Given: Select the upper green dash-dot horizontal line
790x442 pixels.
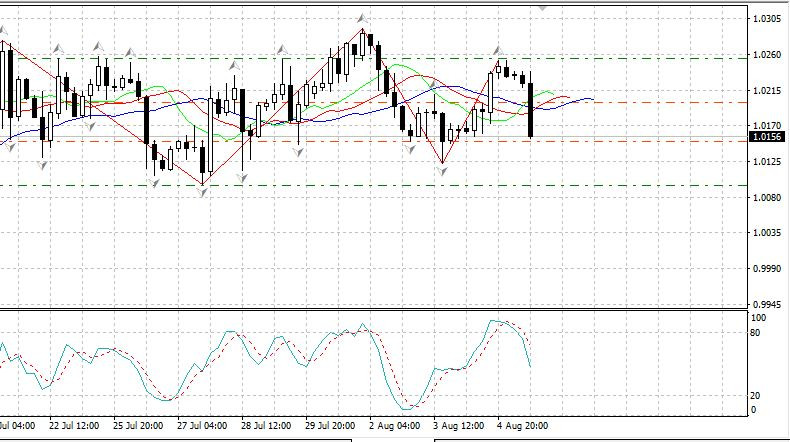Looking at the screenshot, I should pyautogui.click(x=373, y=58).
